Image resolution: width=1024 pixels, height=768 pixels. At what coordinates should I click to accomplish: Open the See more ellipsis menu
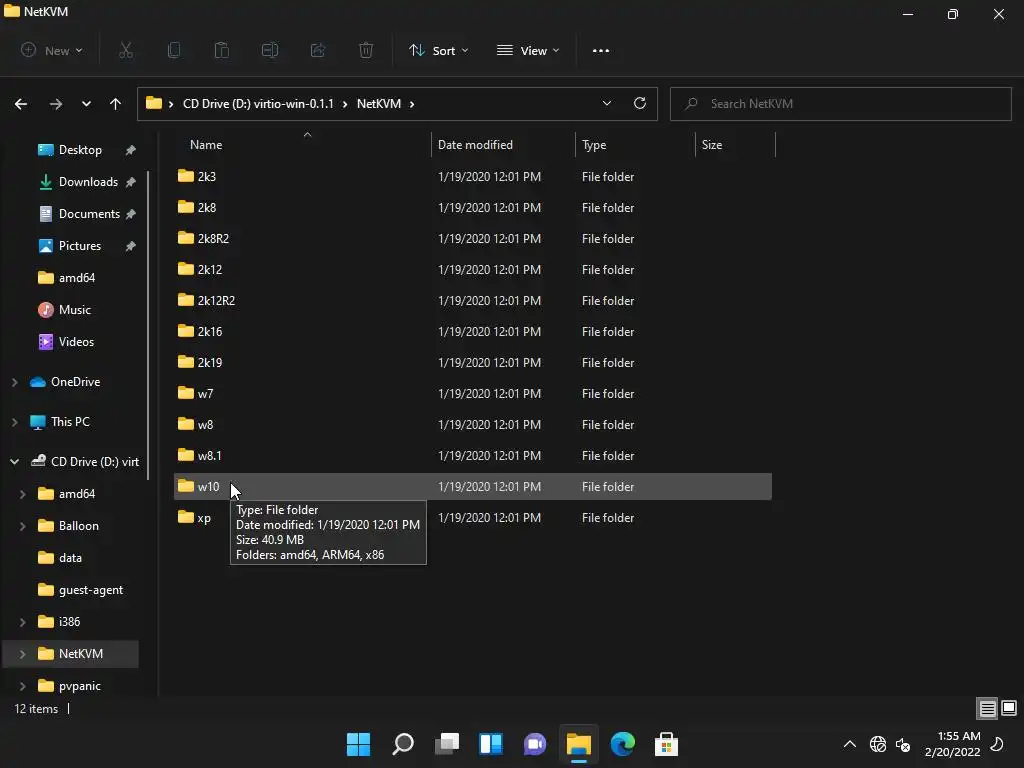[601, 50]
